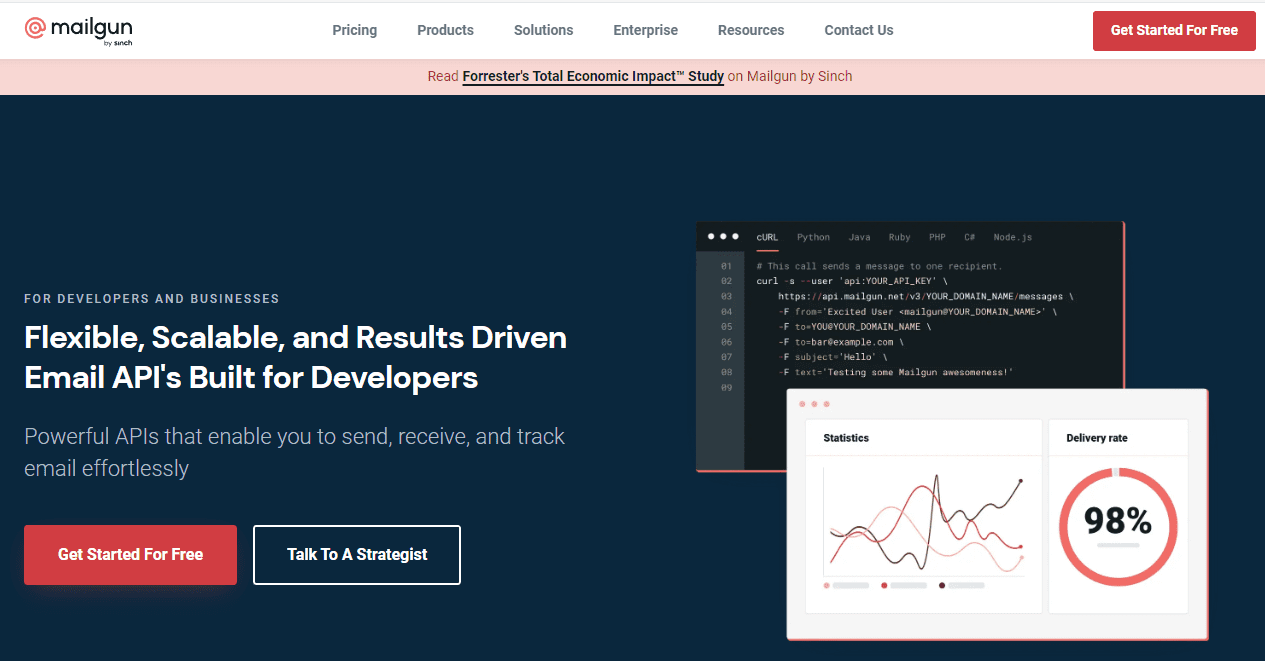This screenshot has width=1265, height=661.
Task: Click the 98% delivery rate ring
Action: [x=1118, y=525]
